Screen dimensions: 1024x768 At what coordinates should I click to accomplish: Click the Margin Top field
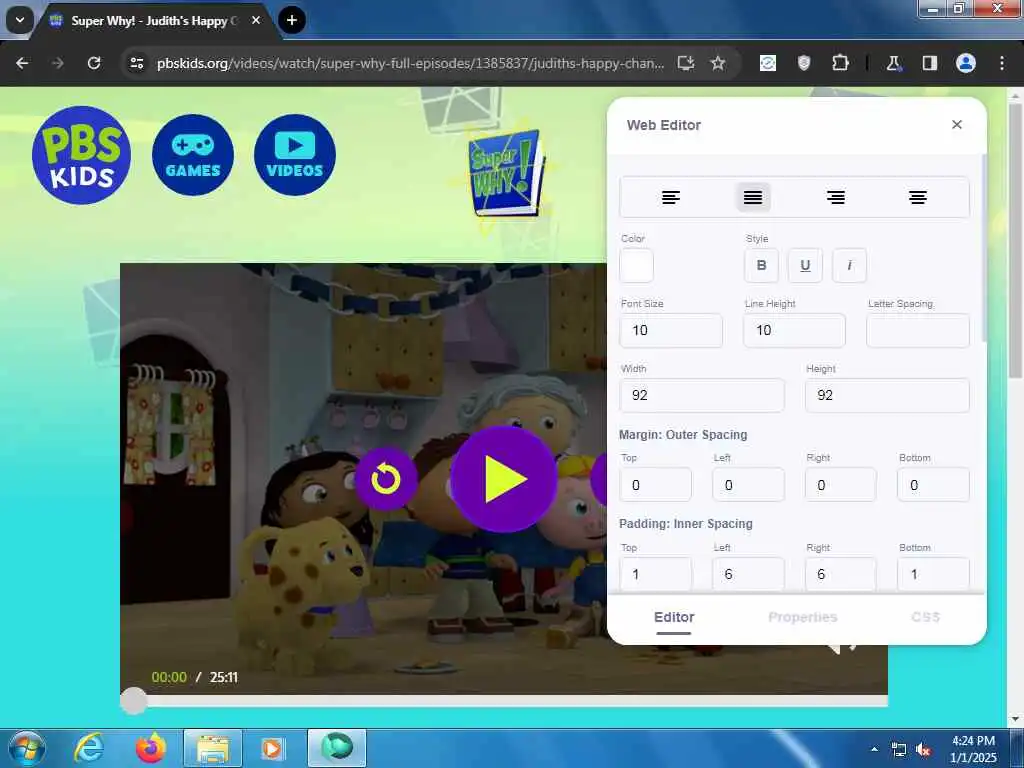(x=656, y=485)
